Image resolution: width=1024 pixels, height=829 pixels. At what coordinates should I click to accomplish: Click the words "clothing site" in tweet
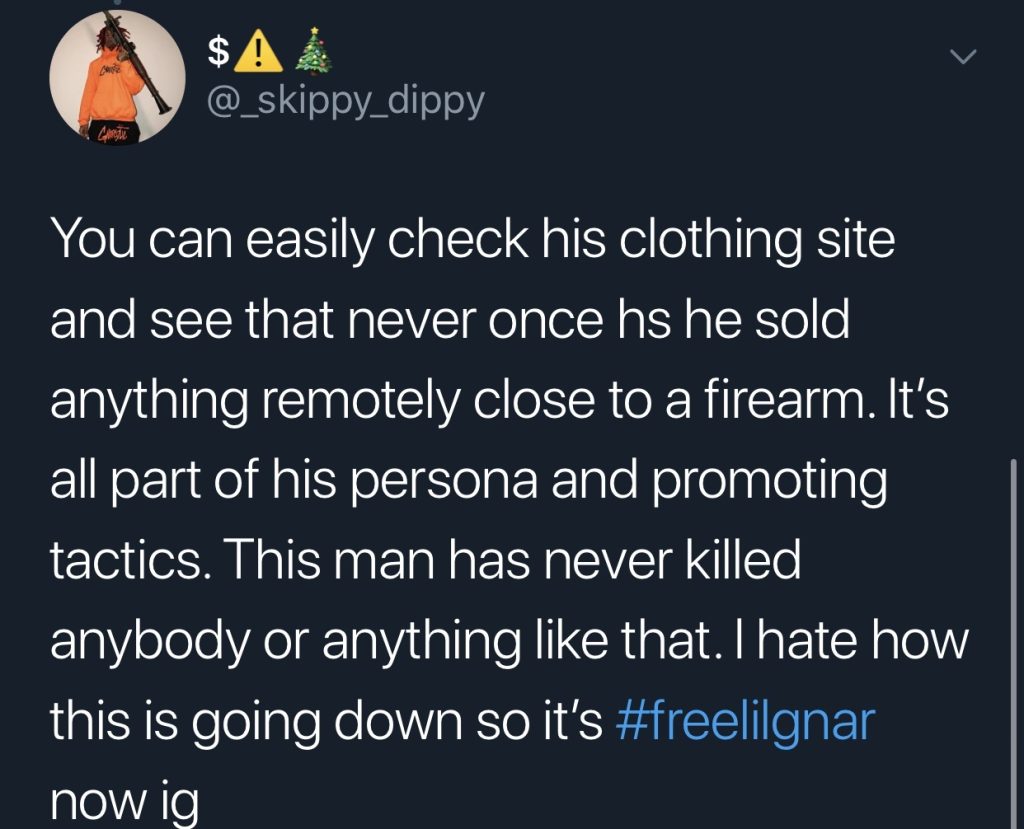[x=757, y=240]
